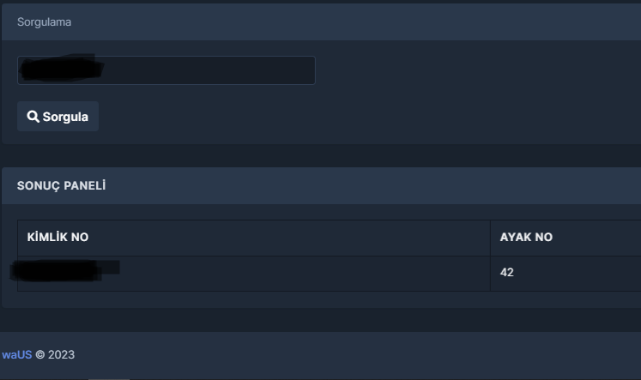The height and width of the screenshot is (380, 641).
Task: Click the SONUÇ PANELİ panel heading
Action: 61,186
